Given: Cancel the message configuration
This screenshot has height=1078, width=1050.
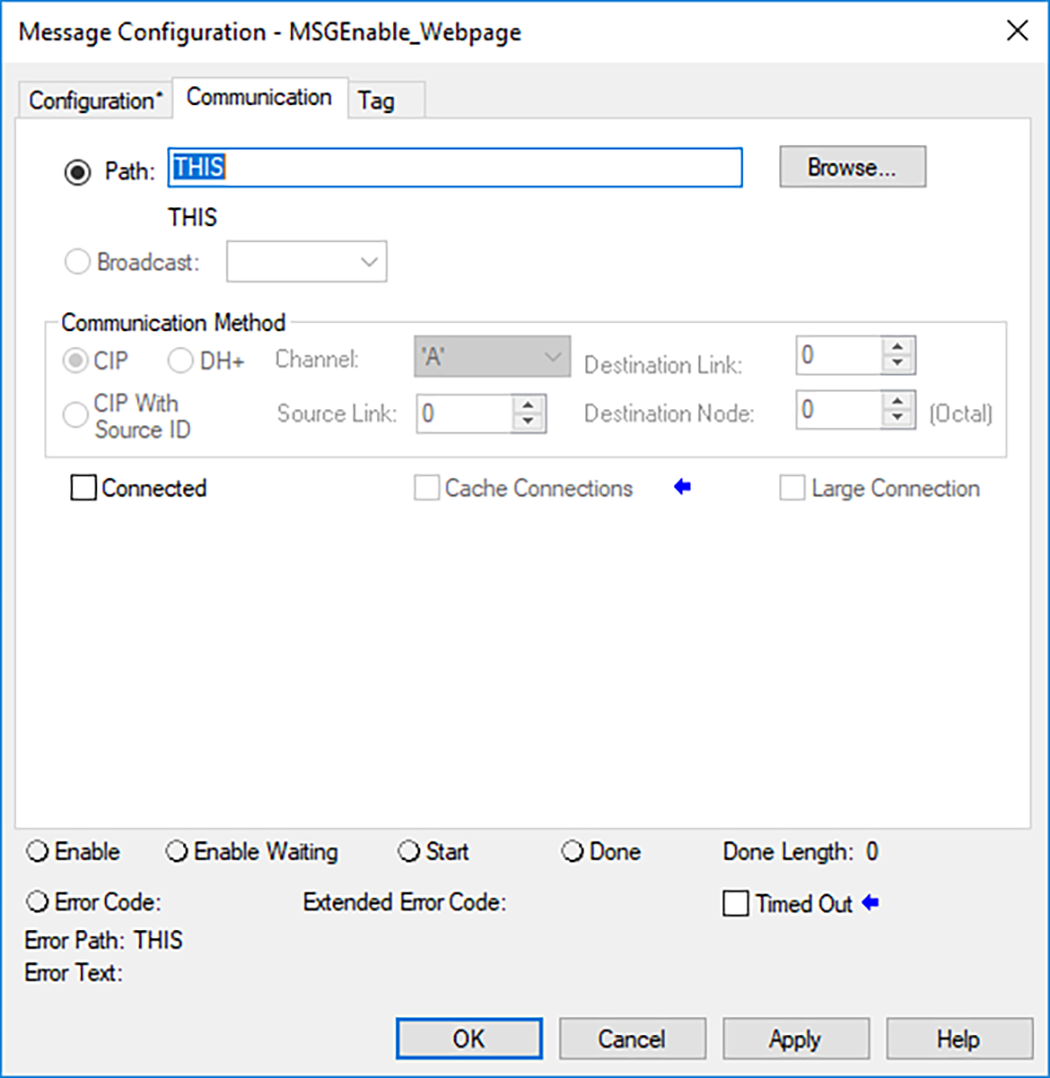Looking at the screenshot, I should click(x=631, y=1038).
